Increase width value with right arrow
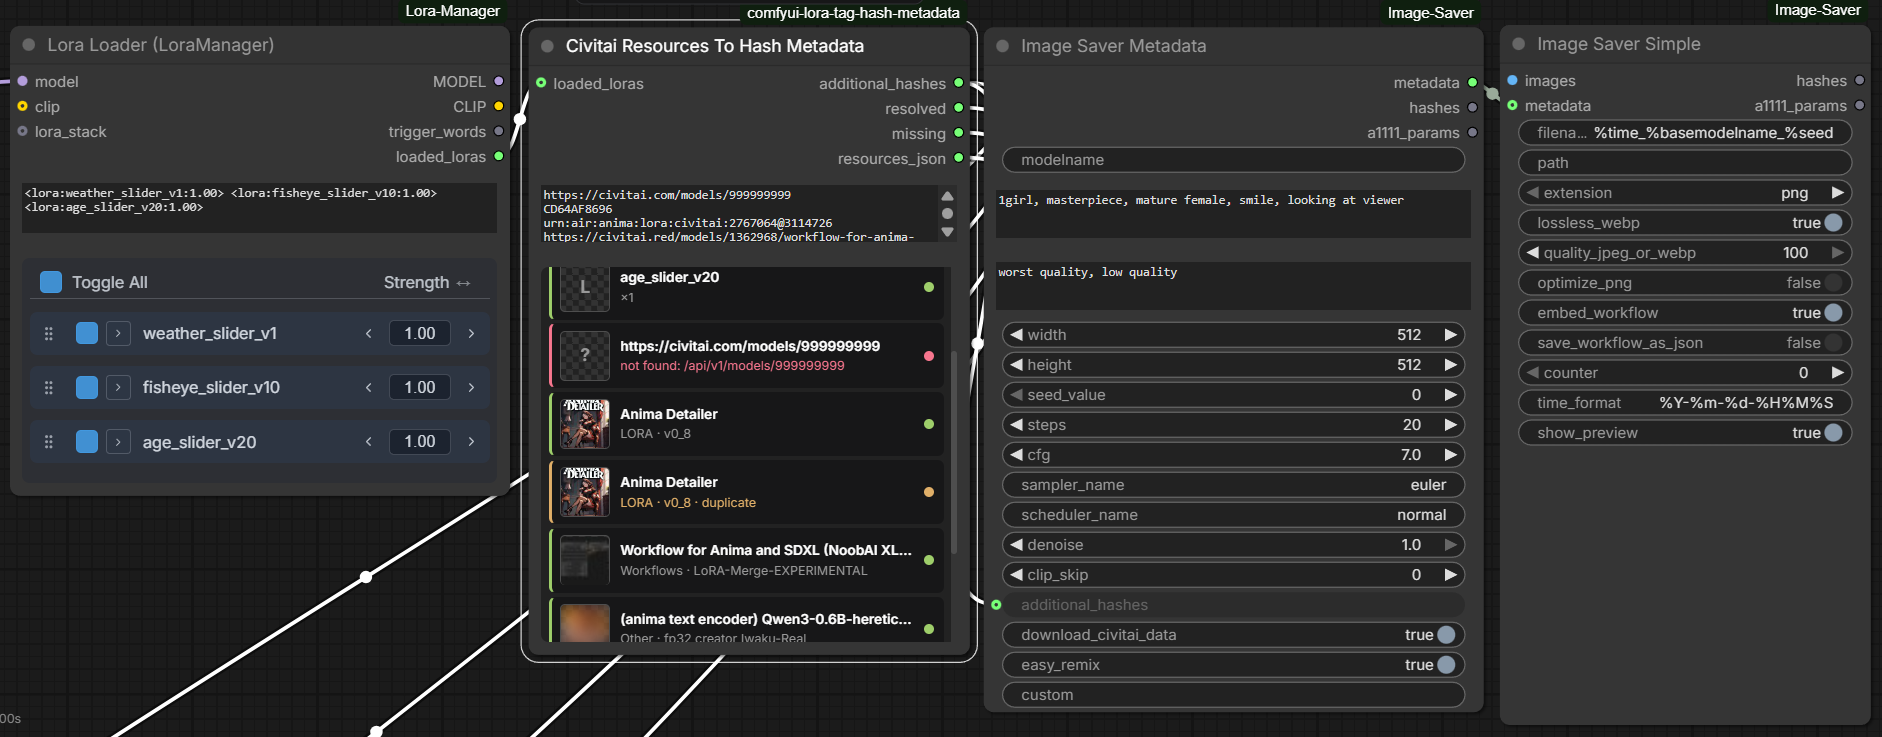This screenshot has width=1882, height=737. (1450, 335)
